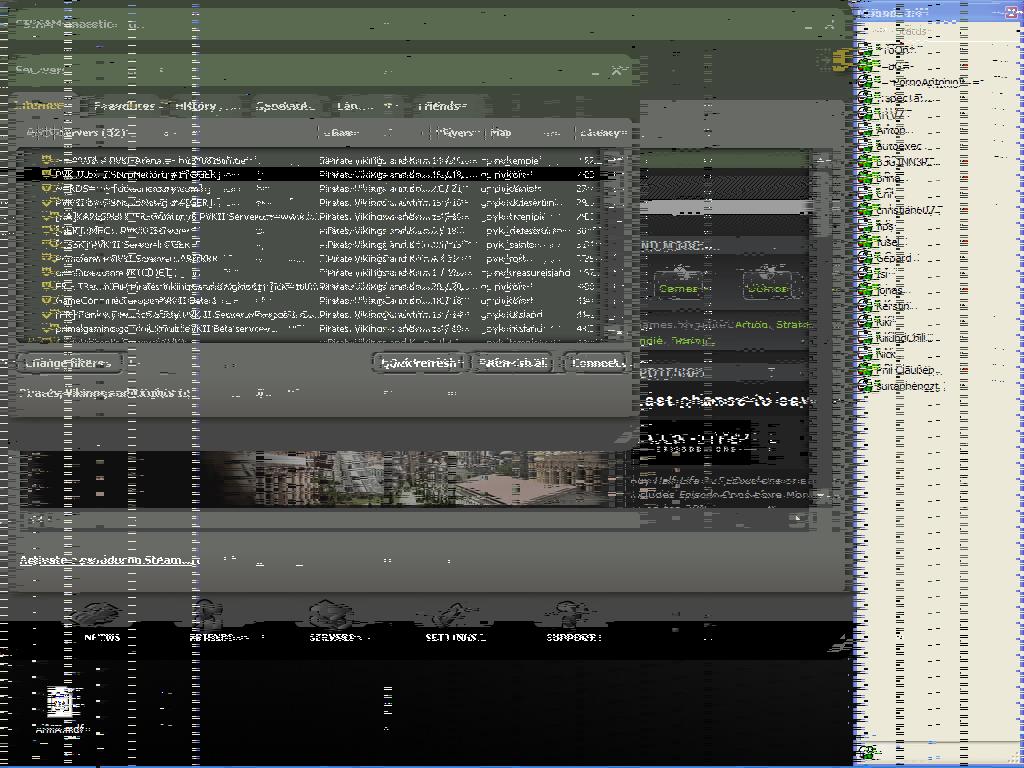Open the Steam Support section icon
1024x768 pixels.
pyautogui.click(x=569, y=615)
